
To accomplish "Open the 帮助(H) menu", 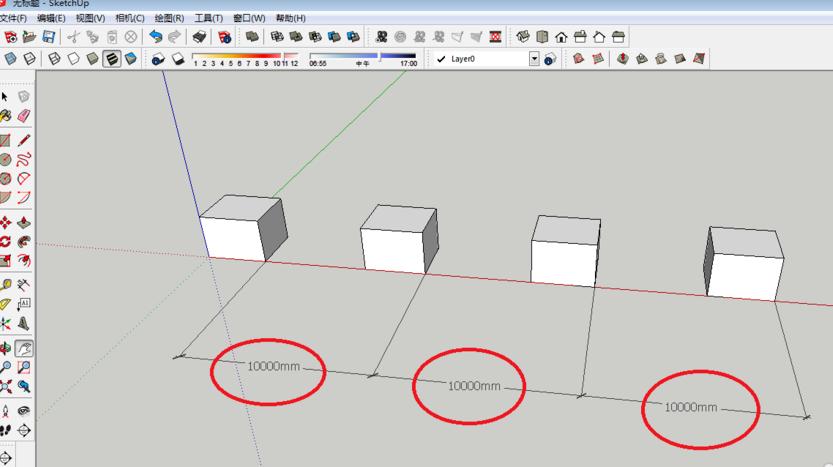I will click(290, 18).
